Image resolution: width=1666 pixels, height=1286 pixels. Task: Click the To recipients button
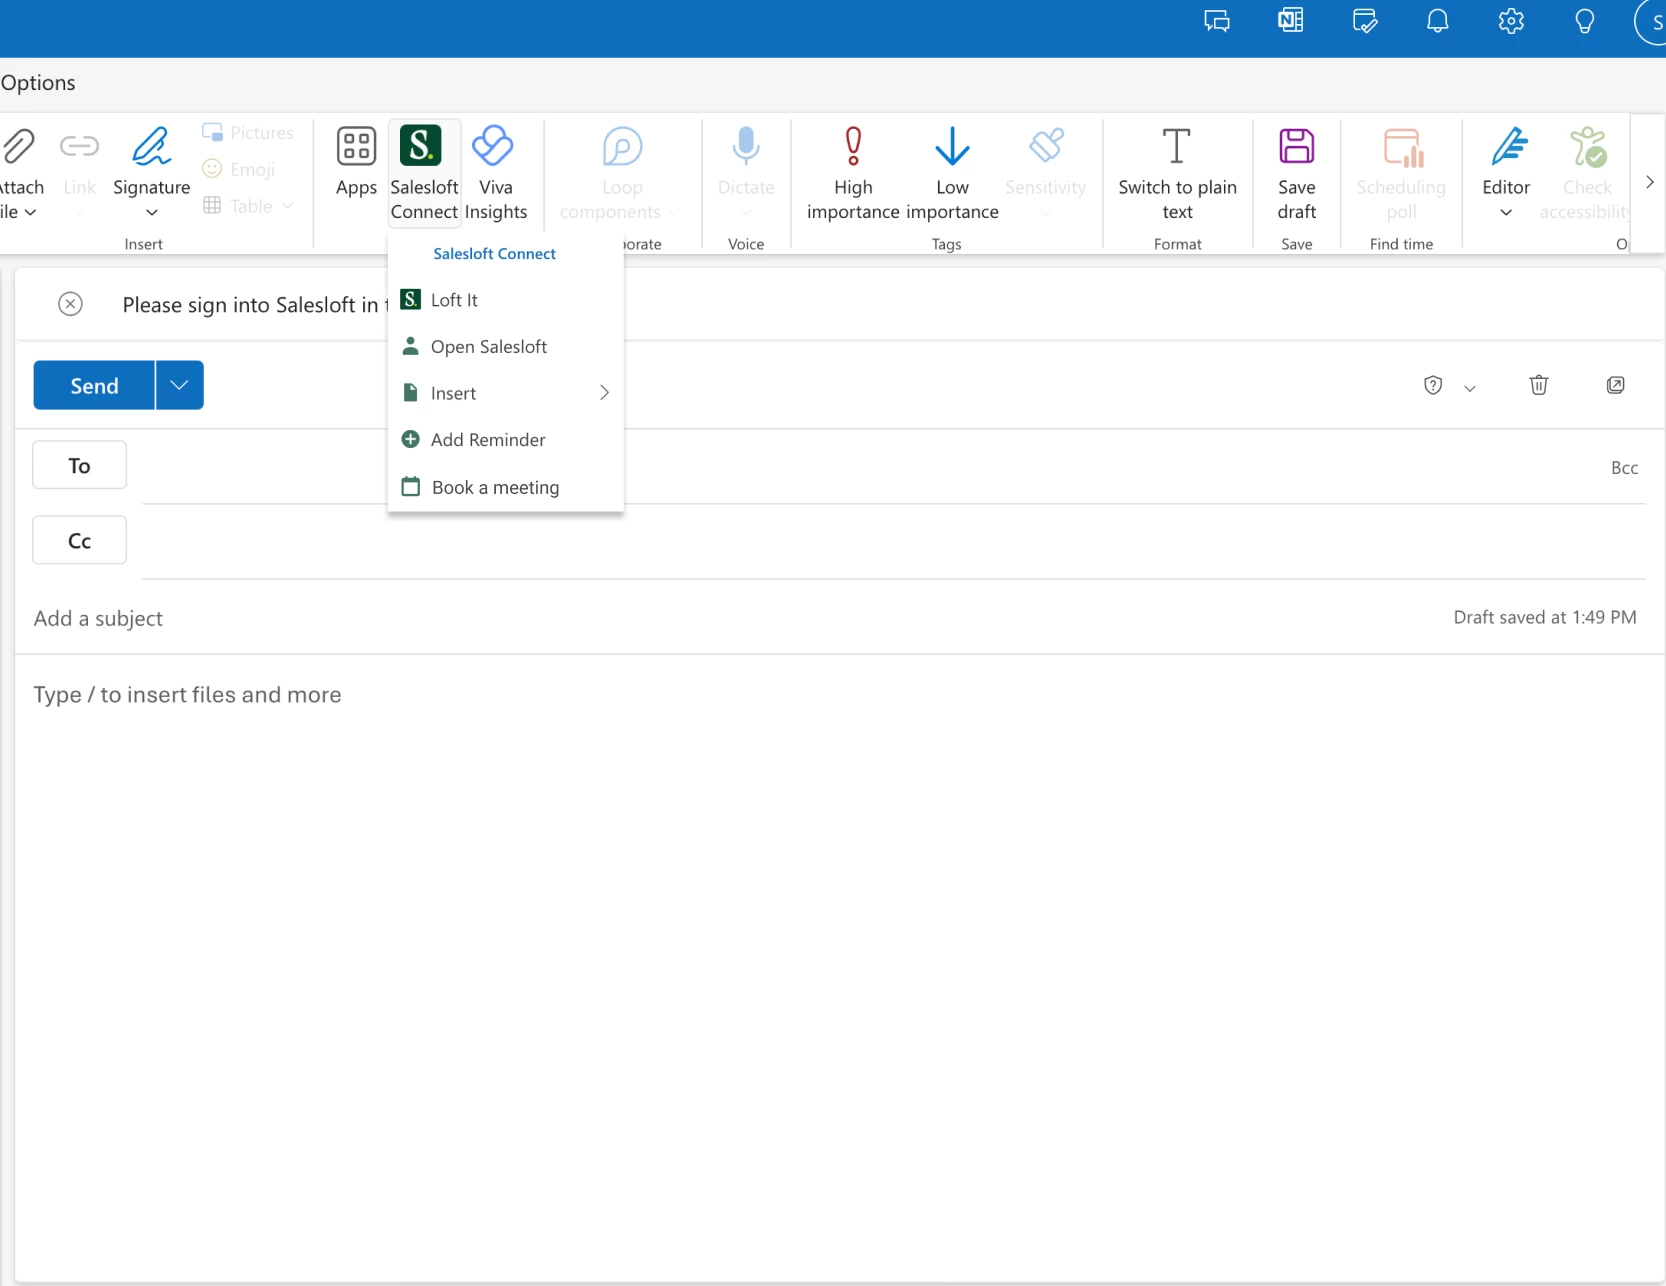(x=79, y=465)
